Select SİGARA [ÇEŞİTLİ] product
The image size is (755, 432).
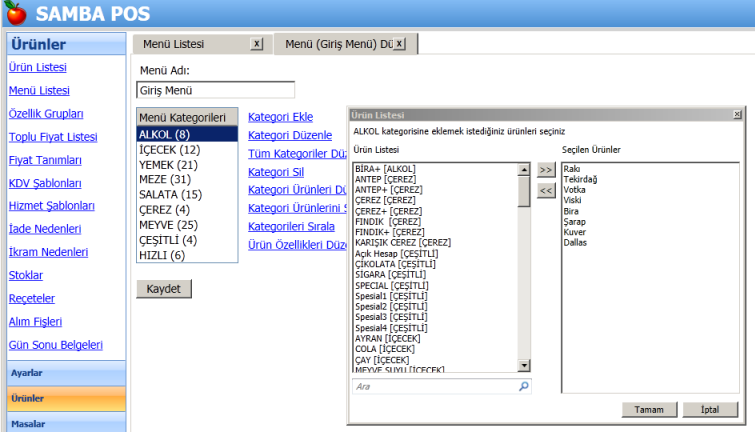(x=391, y=275)
